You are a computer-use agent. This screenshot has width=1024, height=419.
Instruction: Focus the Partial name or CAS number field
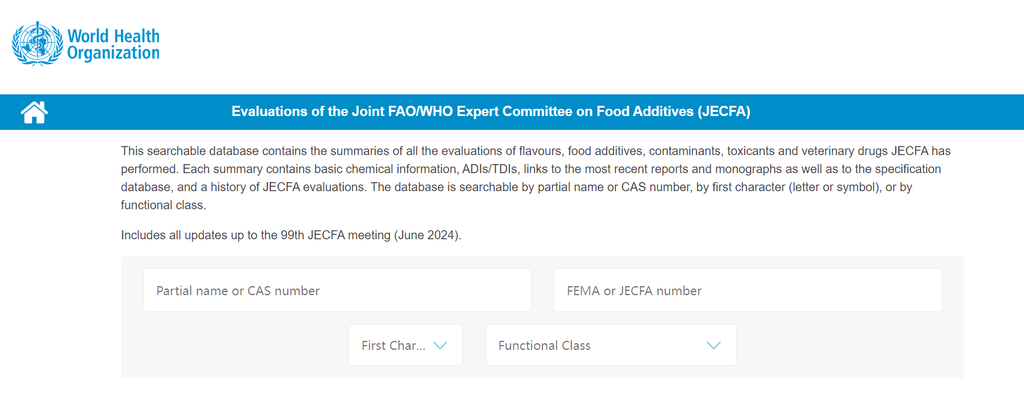(338, 290)
